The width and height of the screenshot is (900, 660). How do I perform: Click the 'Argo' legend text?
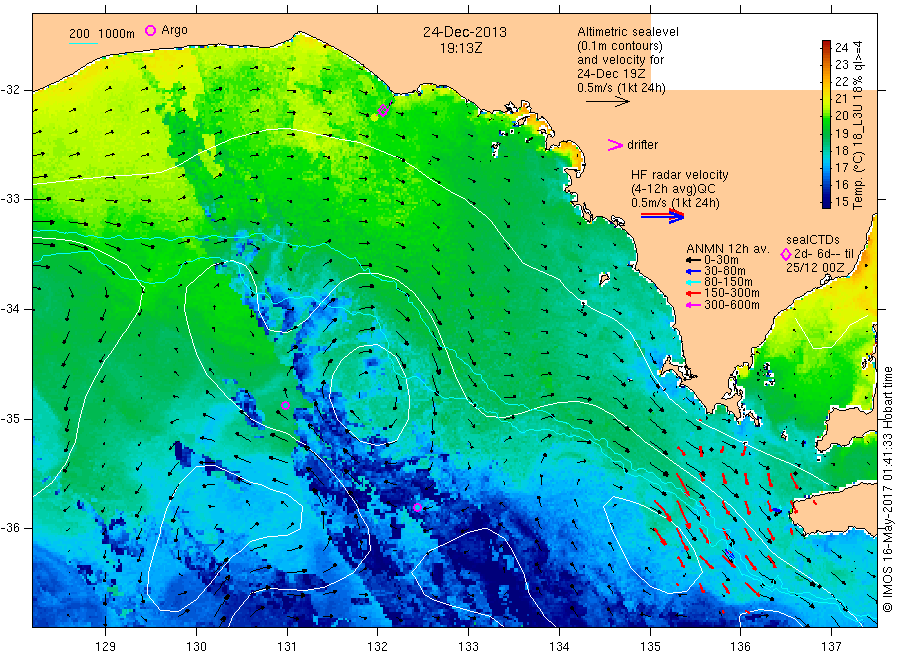[x=174, y=30]
